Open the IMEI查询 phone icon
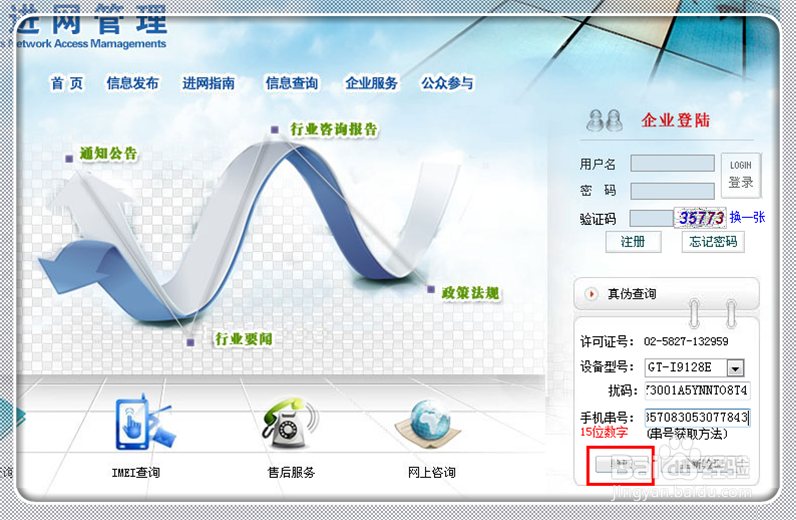Image resolution: width=796 pixels, height=520 pixels. click(145, 422)
